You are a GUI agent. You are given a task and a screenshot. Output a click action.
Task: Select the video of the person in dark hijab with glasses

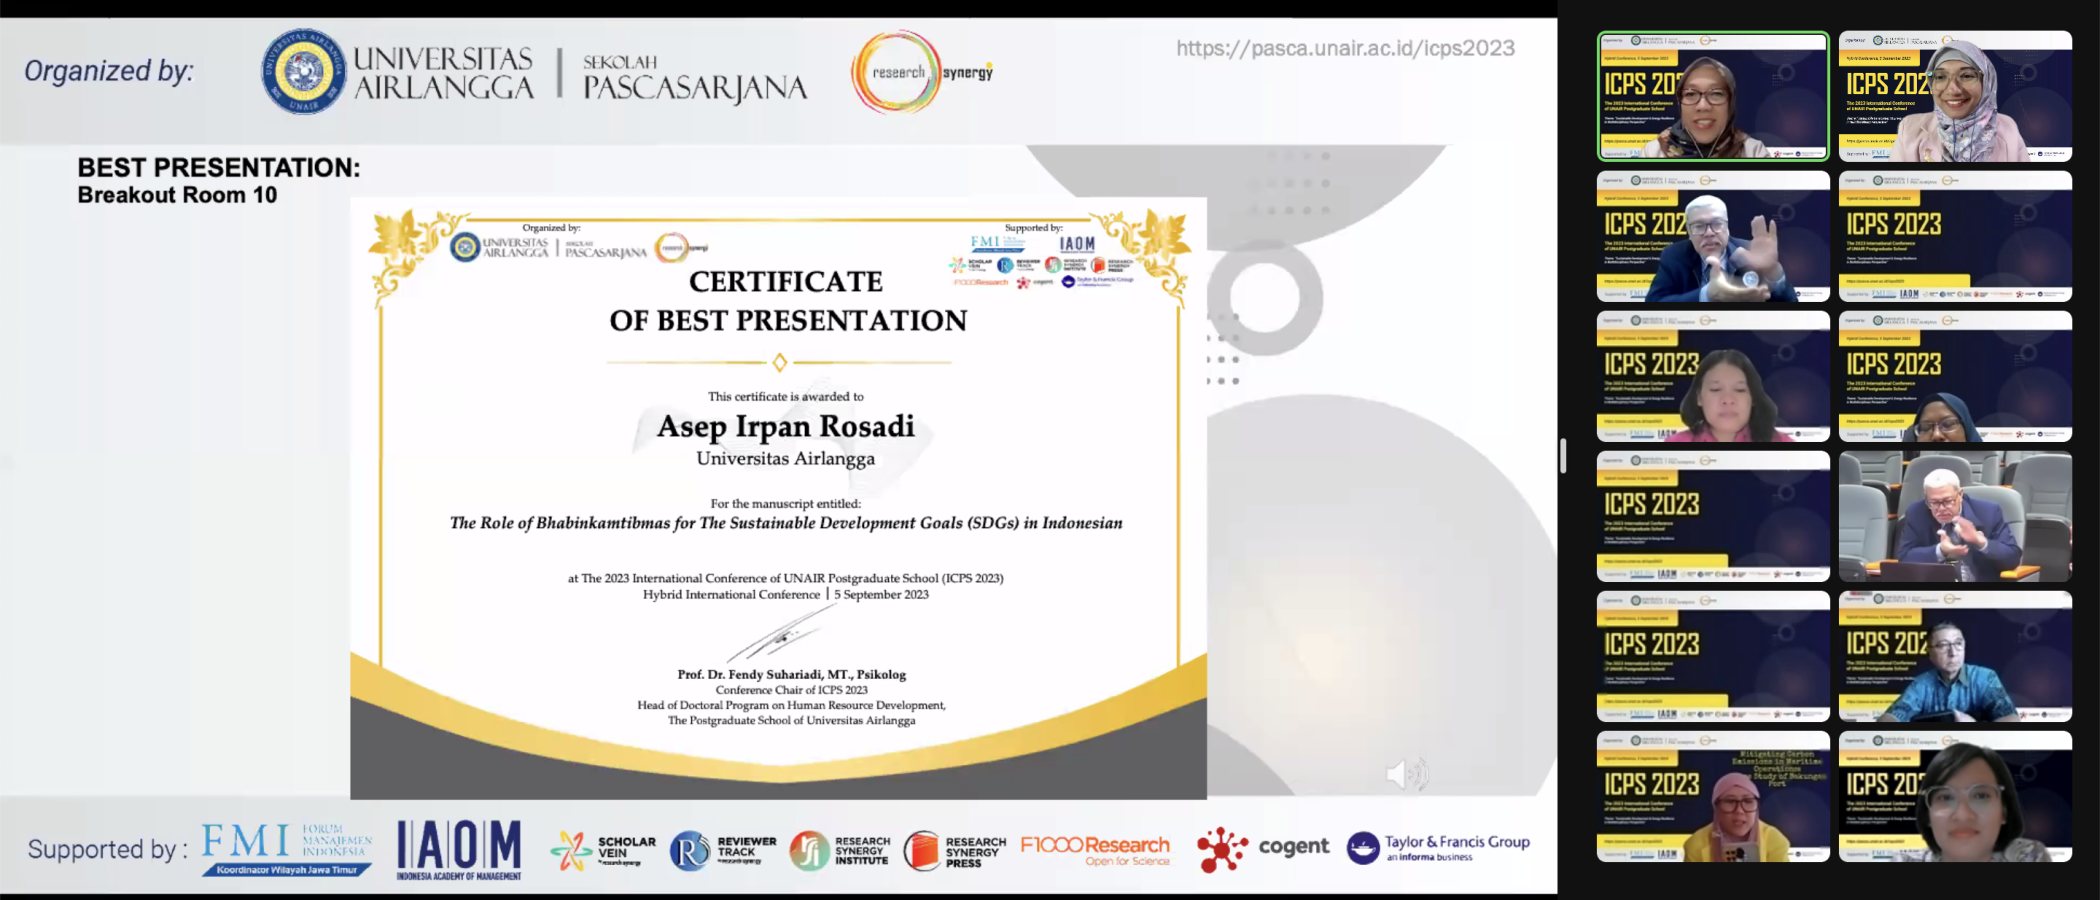coord(1955,376)
